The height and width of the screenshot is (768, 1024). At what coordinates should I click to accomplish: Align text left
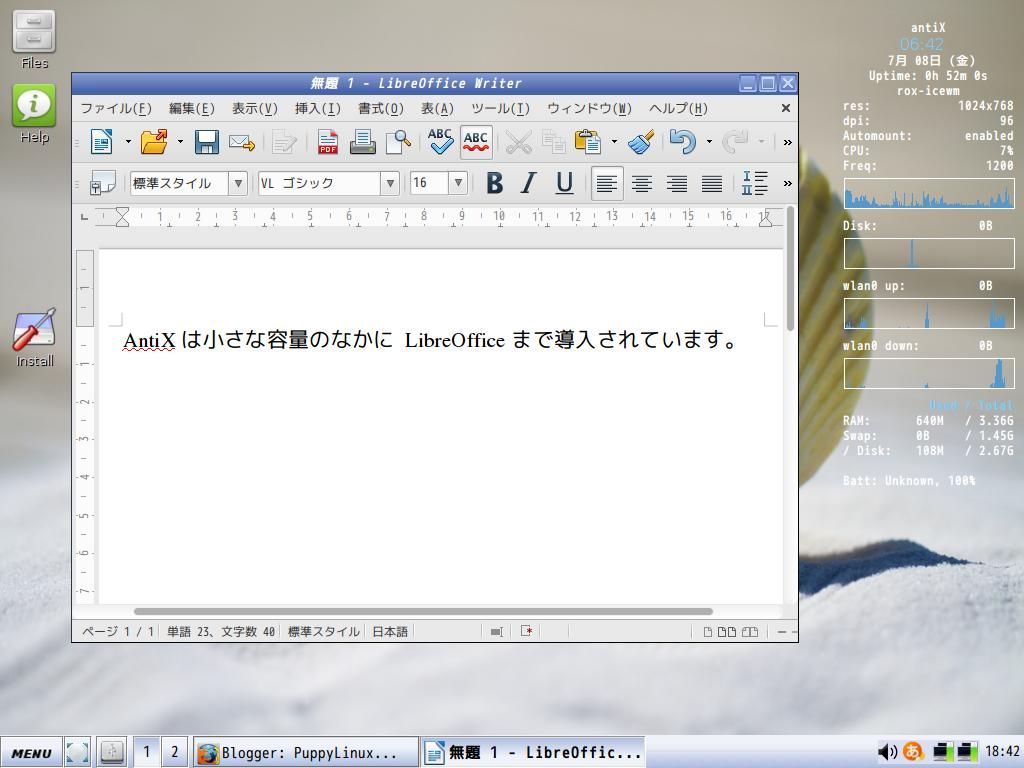click(x=607, y=184)
